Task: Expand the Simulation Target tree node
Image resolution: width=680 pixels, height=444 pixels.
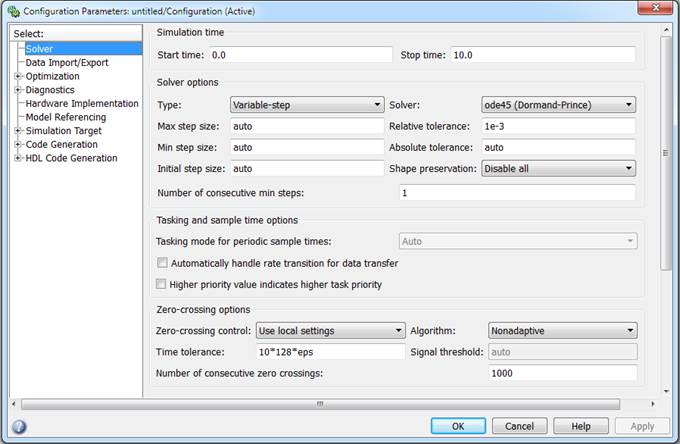Action: (18, 131)
